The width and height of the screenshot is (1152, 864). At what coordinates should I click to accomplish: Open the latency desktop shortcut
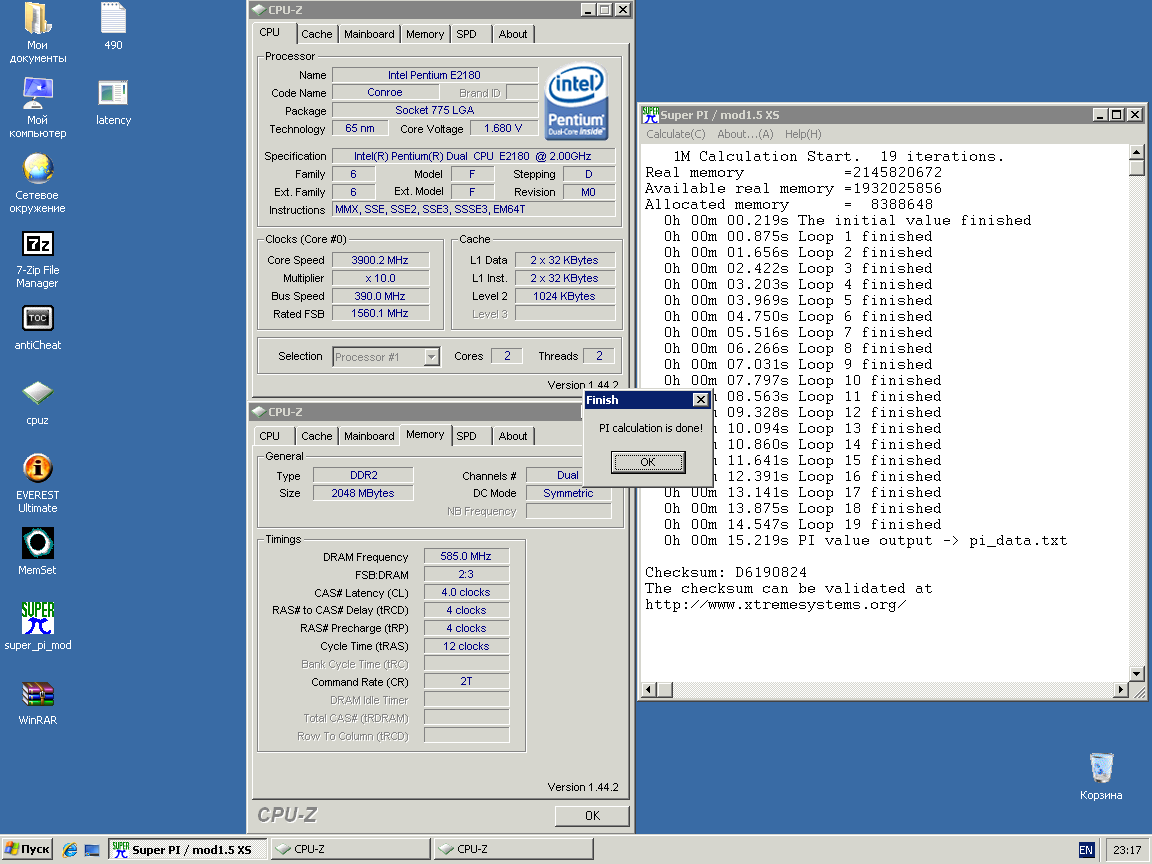pyautogui.click(x=113, y=101)
